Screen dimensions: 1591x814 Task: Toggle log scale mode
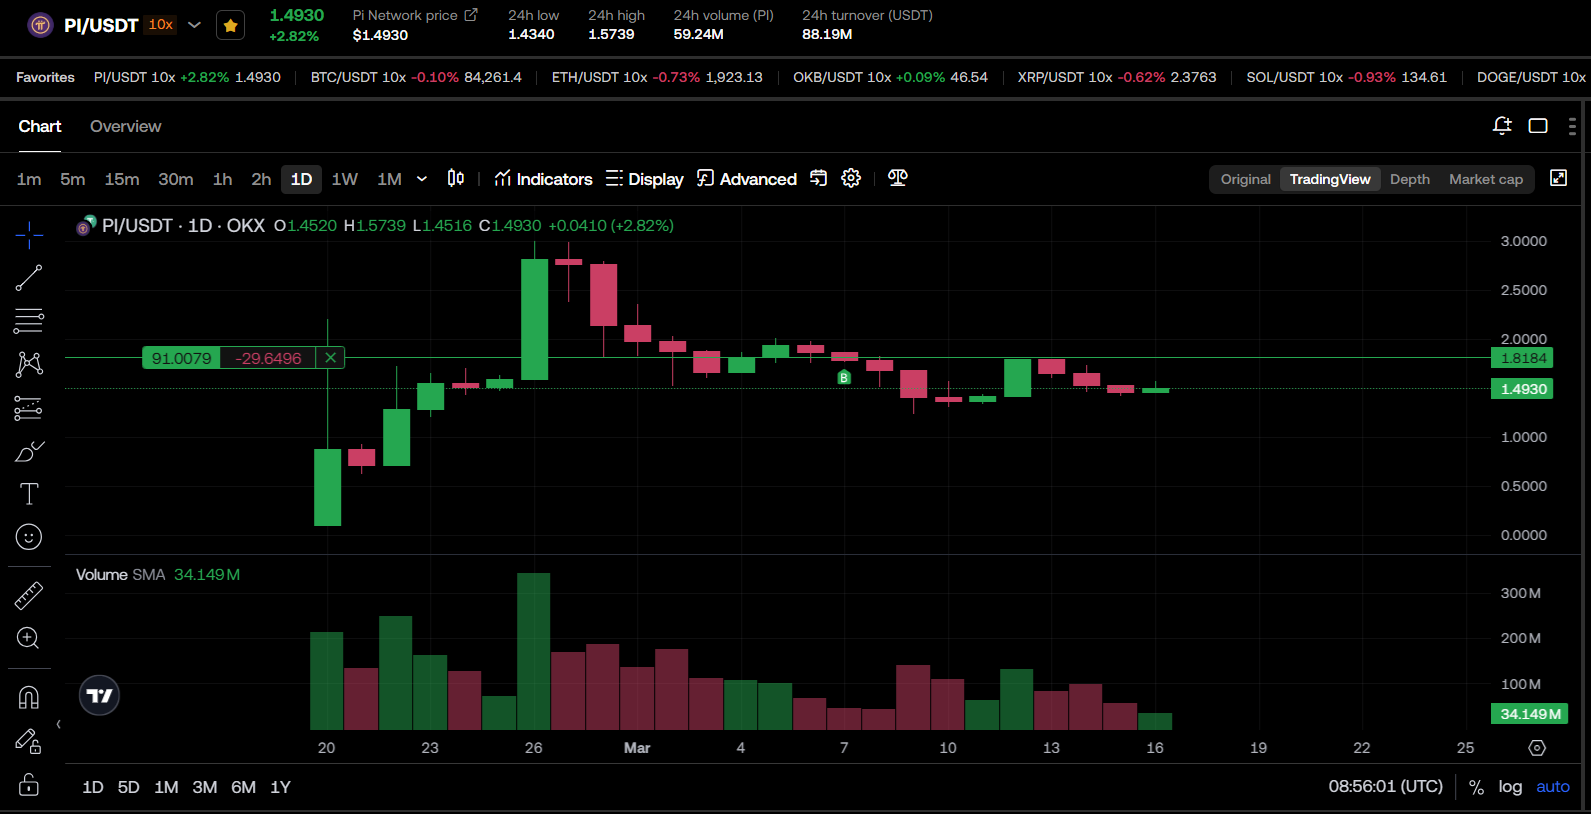1510,787
